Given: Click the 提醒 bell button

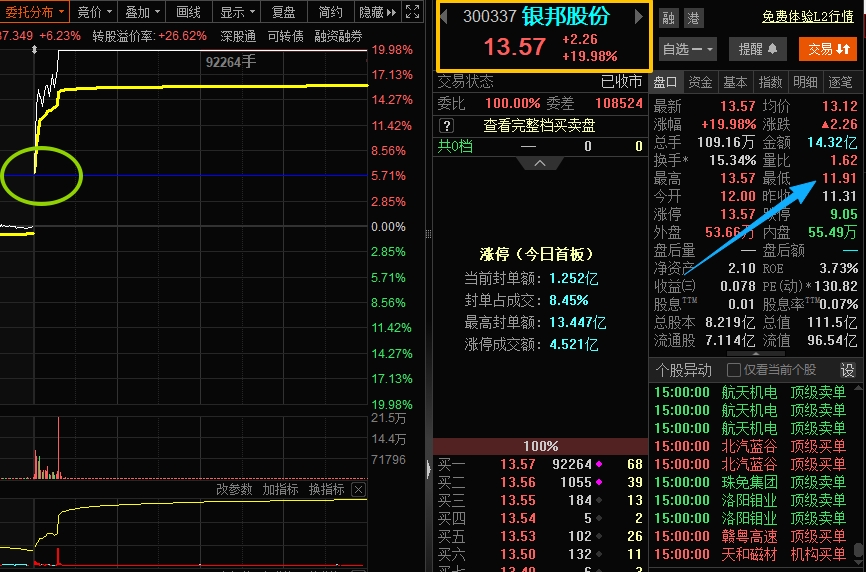Looking at the screenshot, I should click(x=758, y=49).
